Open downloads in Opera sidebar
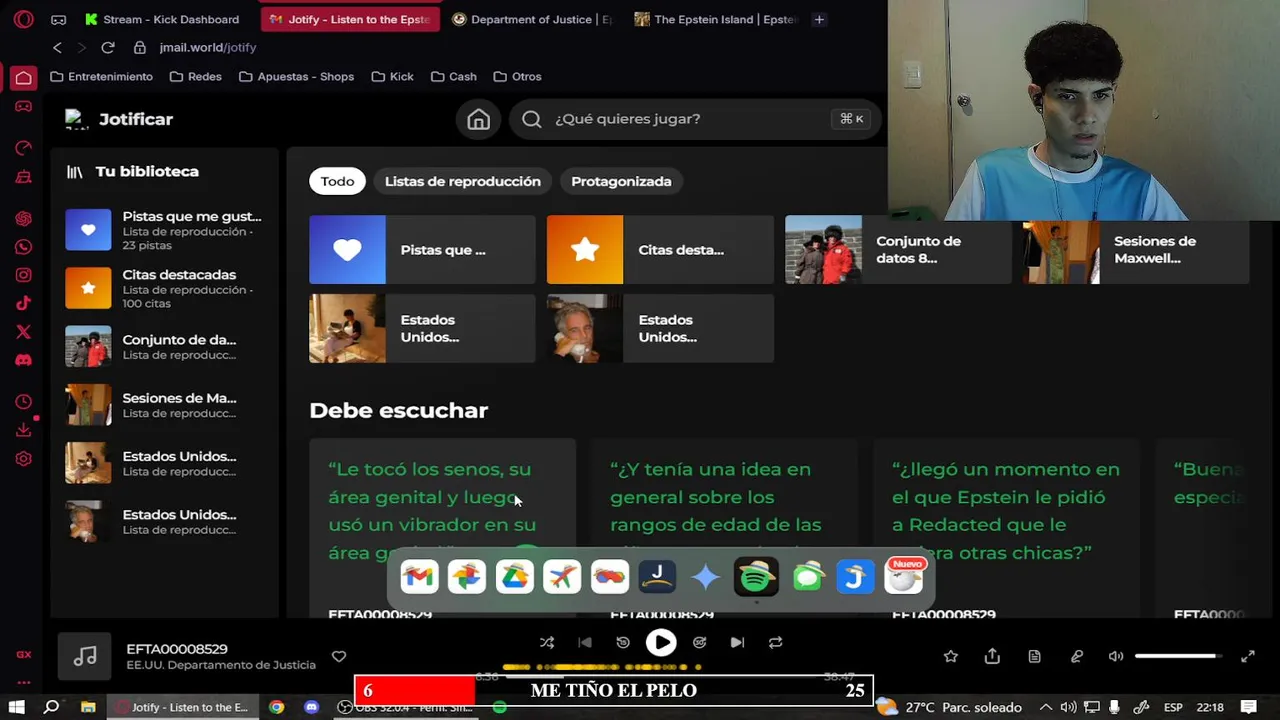1280x720 pixels. coord(23,430)
